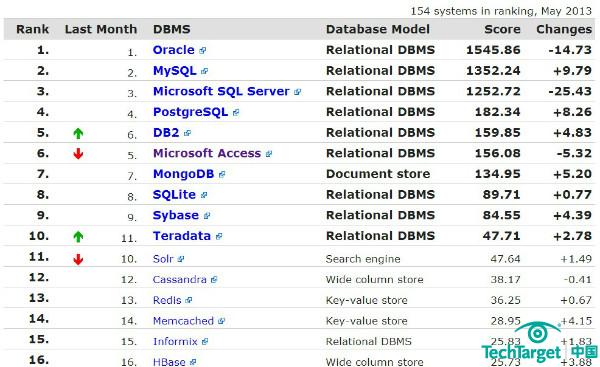The image size is (600, 367).
Task: Click external link icon beside Cassandra
Action: 214,280
